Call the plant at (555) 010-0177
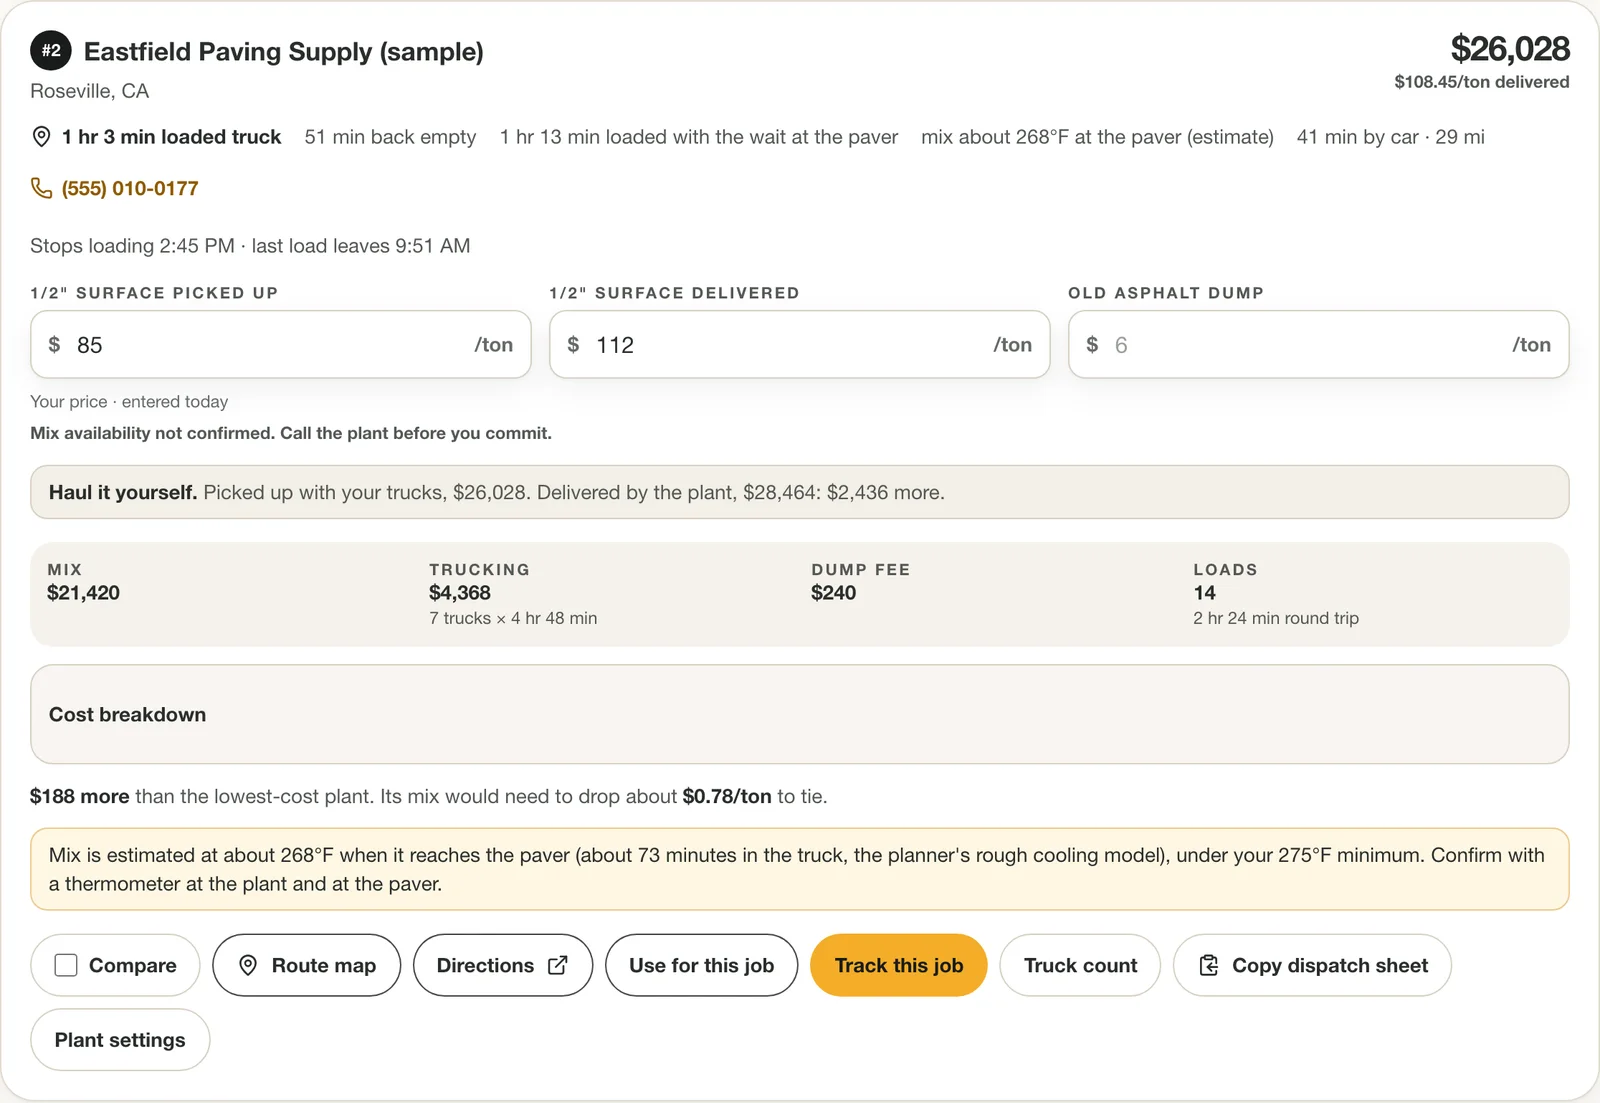The width and height of the screenshot is (1600, 1103). point(130,188)
